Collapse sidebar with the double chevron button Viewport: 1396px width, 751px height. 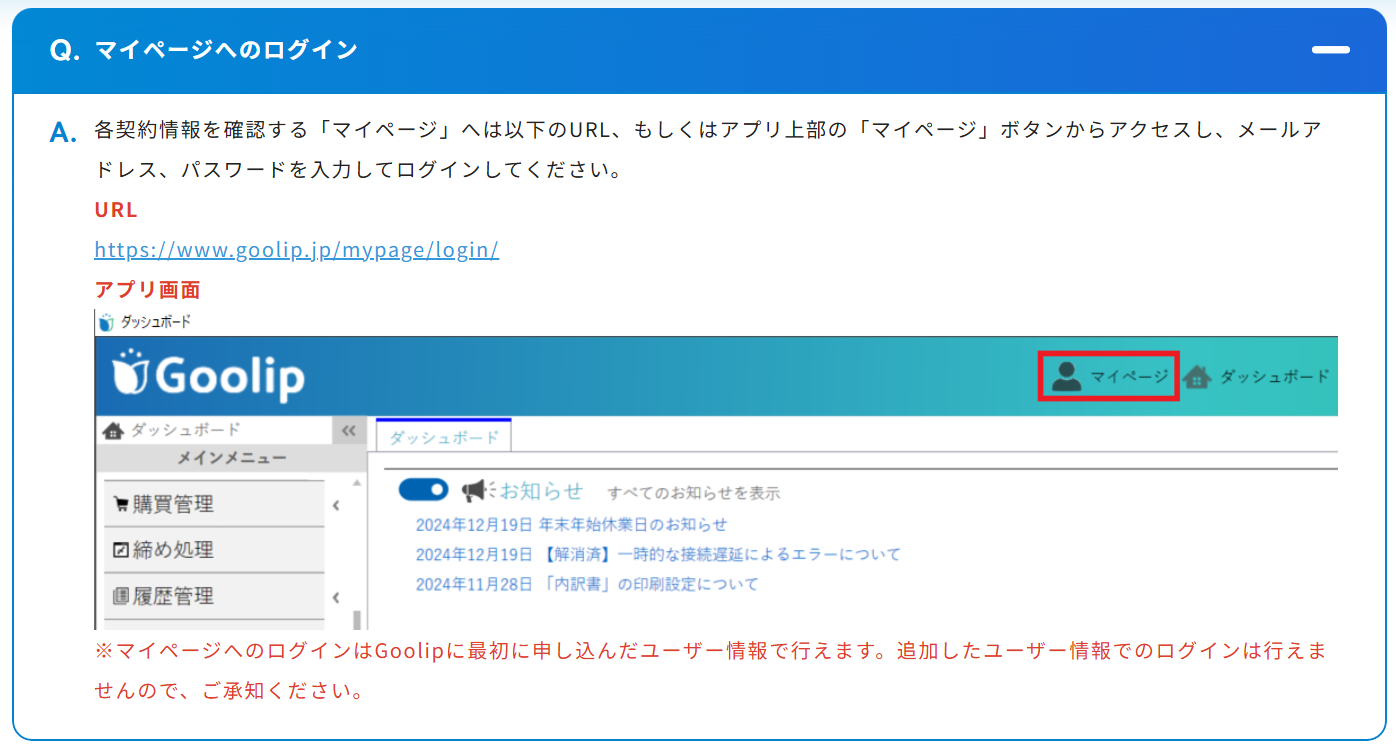(348, 431)
